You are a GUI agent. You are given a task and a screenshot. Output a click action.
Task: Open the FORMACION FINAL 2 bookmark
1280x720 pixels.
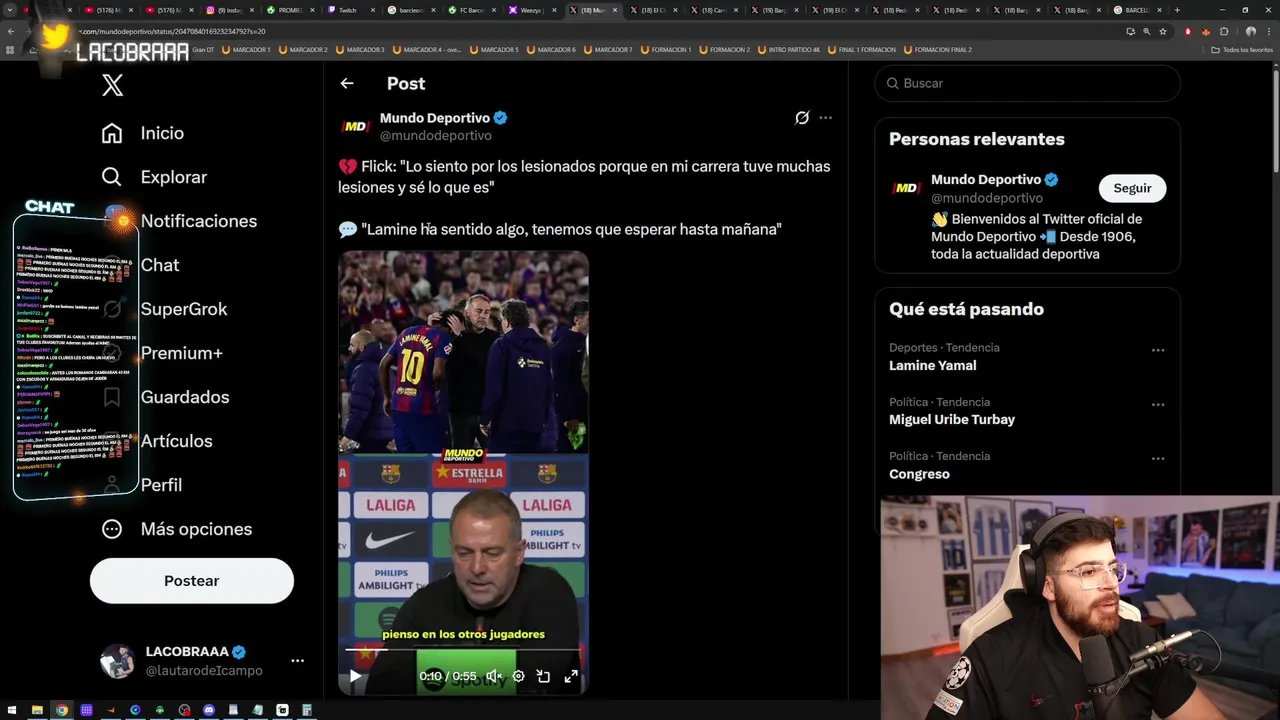click(937, 49)
